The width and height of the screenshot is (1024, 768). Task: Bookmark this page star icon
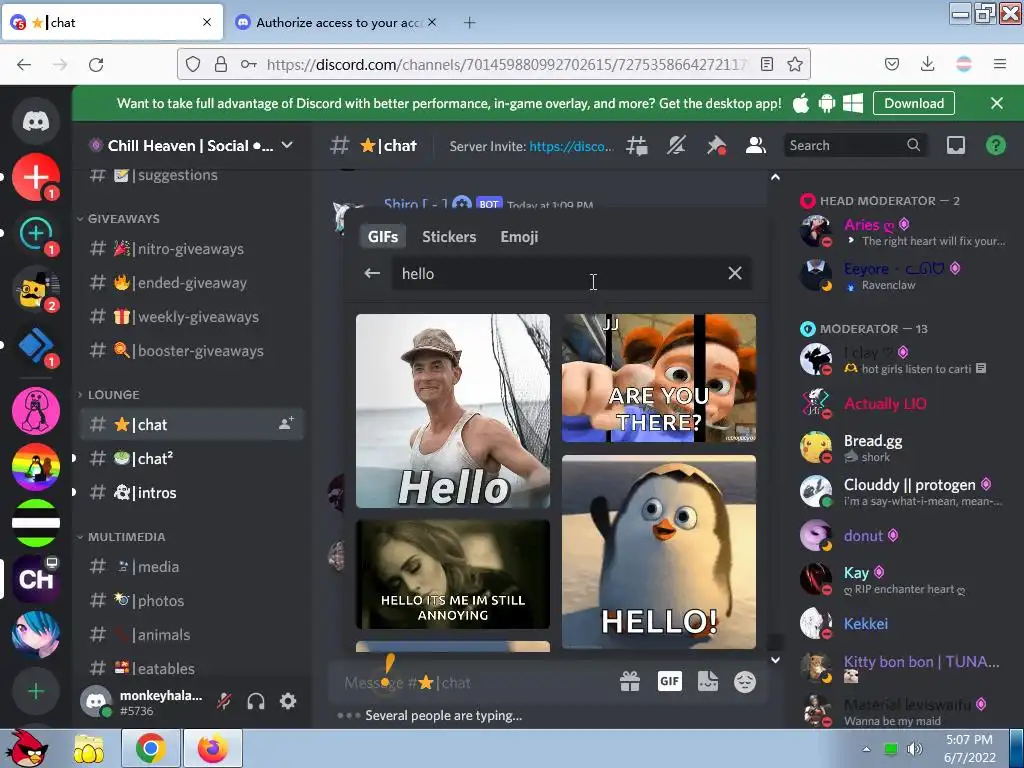coord(795,64)
